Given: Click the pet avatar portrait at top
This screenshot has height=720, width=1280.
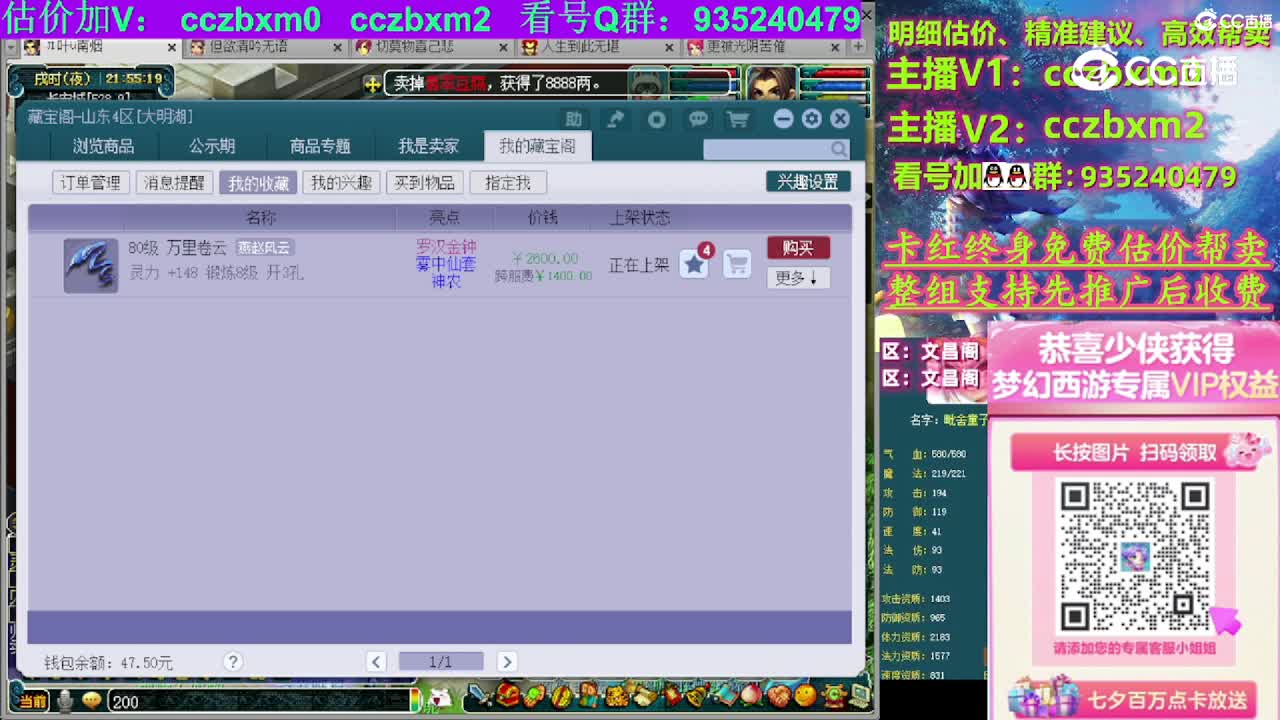Looking at the screenshot, I should click(x=648, y=84).
